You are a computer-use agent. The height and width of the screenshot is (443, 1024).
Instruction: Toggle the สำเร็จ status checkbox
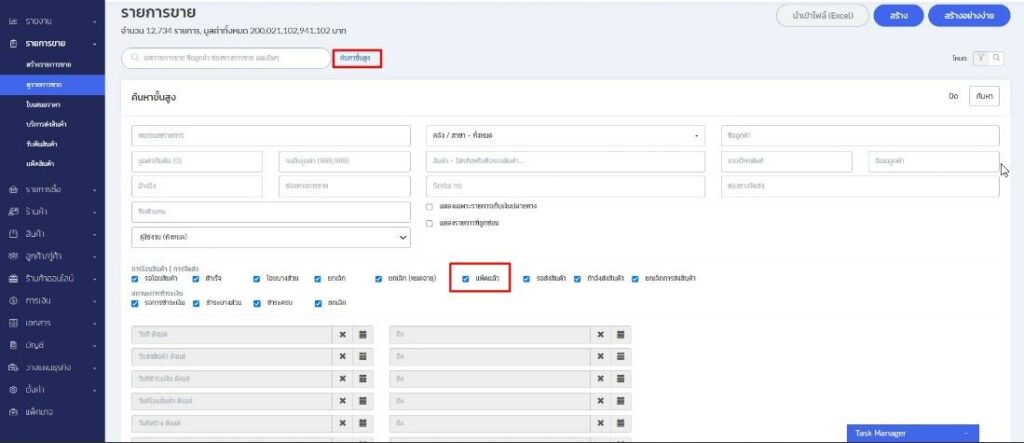pyautogui.click(x=196, y=279)
